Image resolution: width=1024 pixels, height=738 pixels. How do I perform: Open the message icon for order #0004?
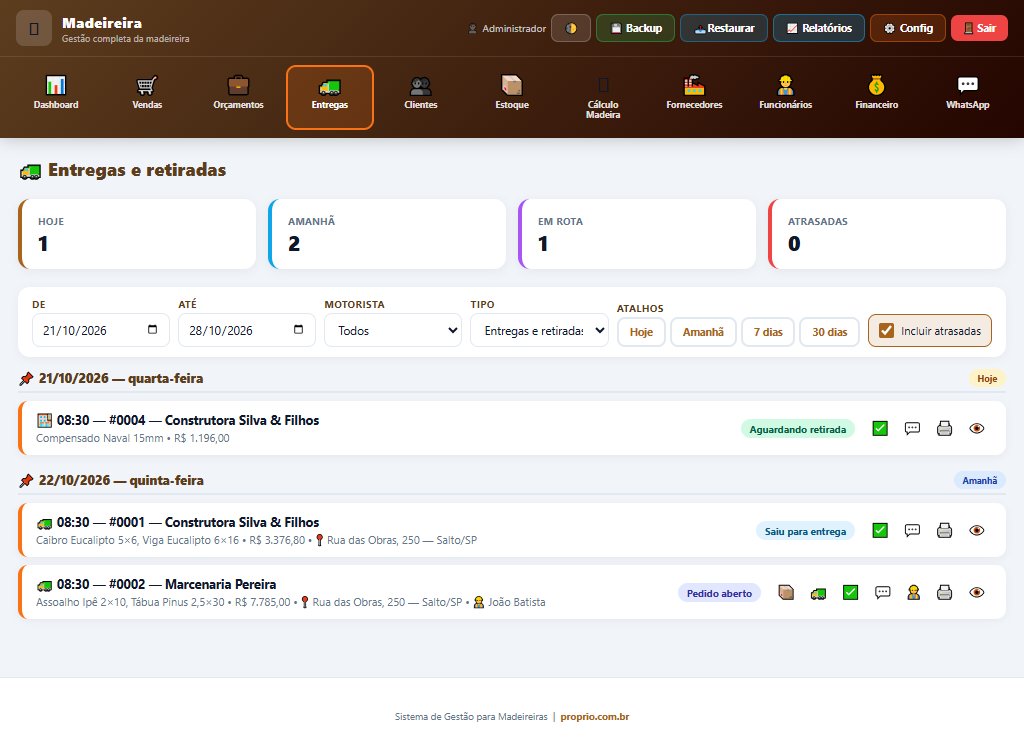(x=912, y=428)
